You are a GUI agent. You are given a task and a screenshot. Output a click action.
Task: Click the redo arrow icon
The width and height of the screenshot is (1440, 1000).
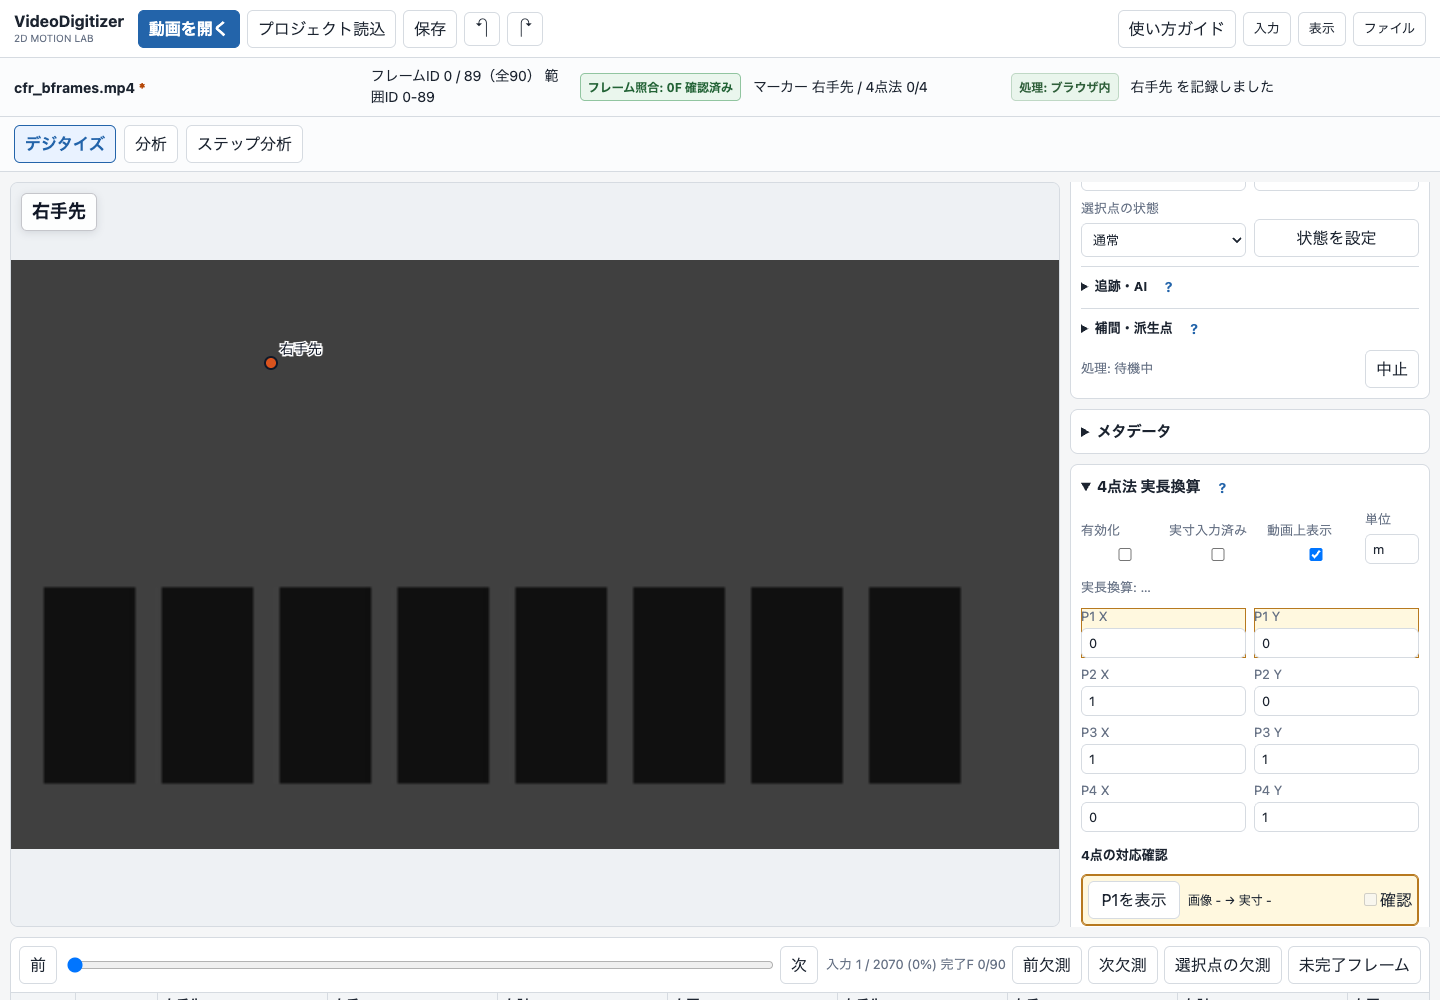click(525, 29)
